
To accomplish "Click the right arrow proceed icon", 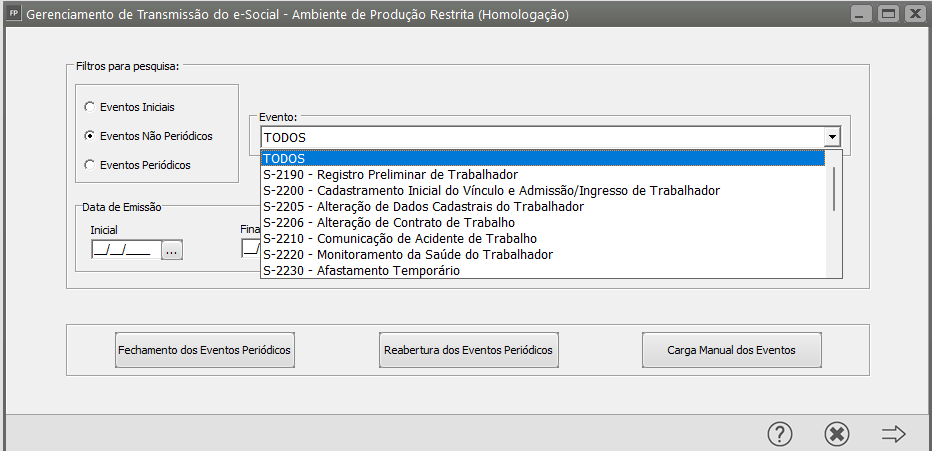I will pyautogui.click(x=893, y=433).
